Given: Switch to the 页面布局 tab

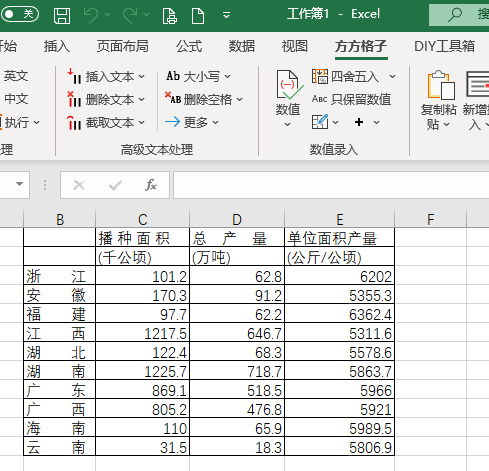Looking at the screenshot, I should [123, 46].
